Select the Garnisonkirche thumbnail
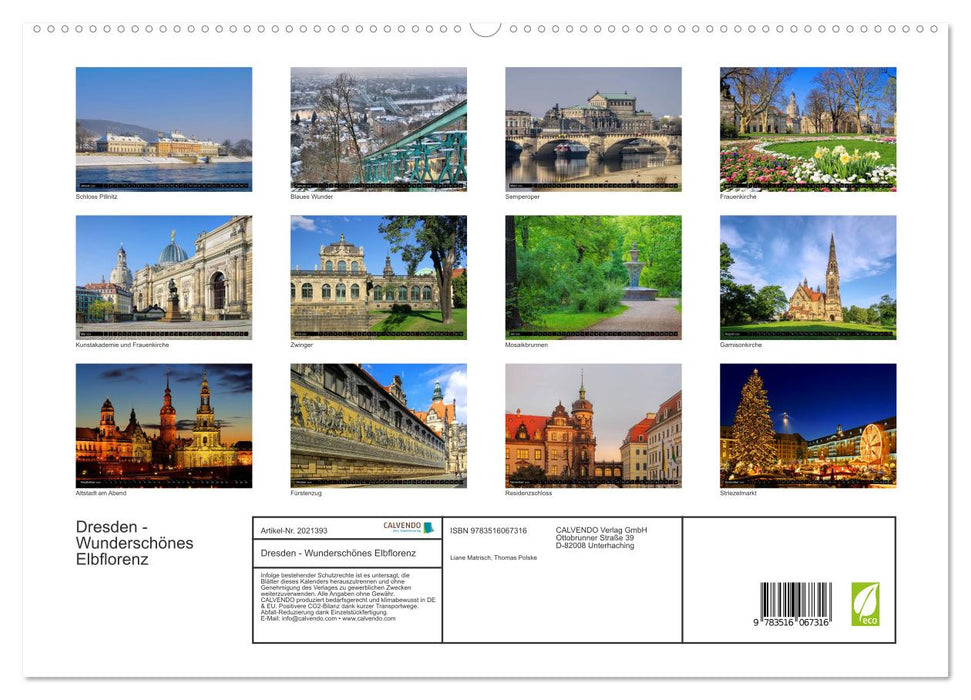This screenshot has height=700, width=971. coord(807,277)
